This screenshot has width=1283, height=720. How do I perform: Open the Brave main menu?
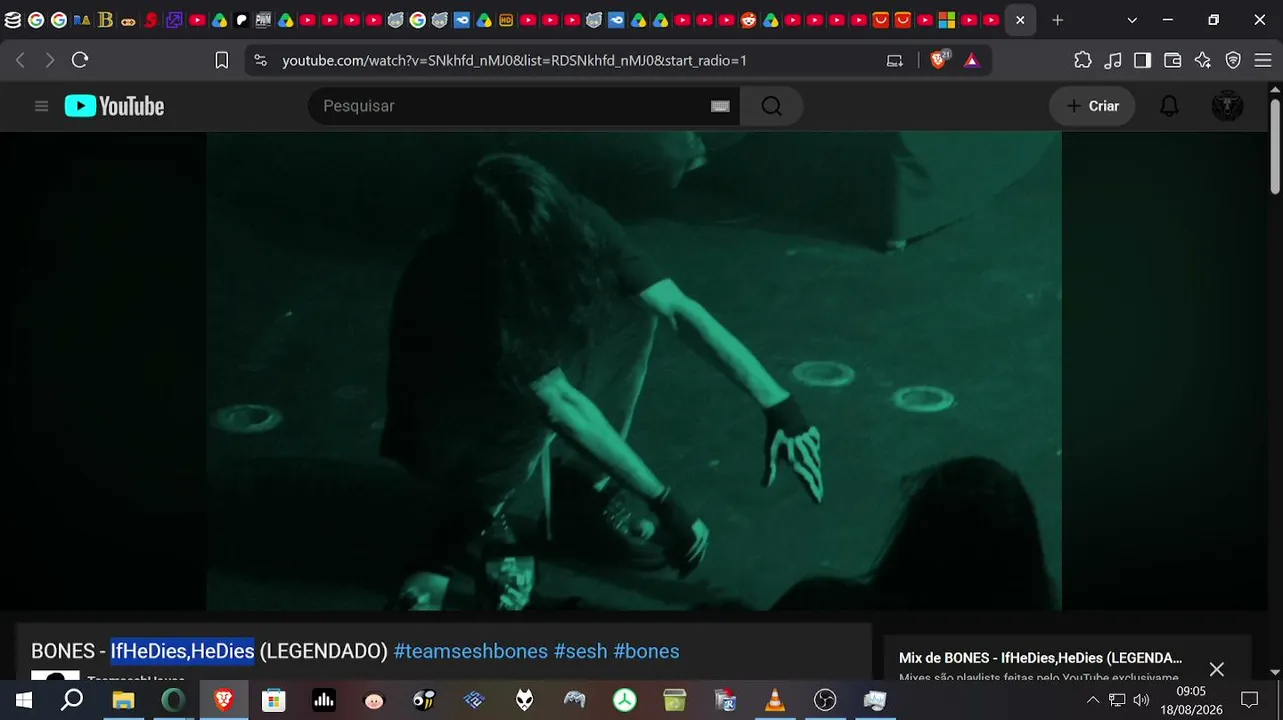point(1262,60)
